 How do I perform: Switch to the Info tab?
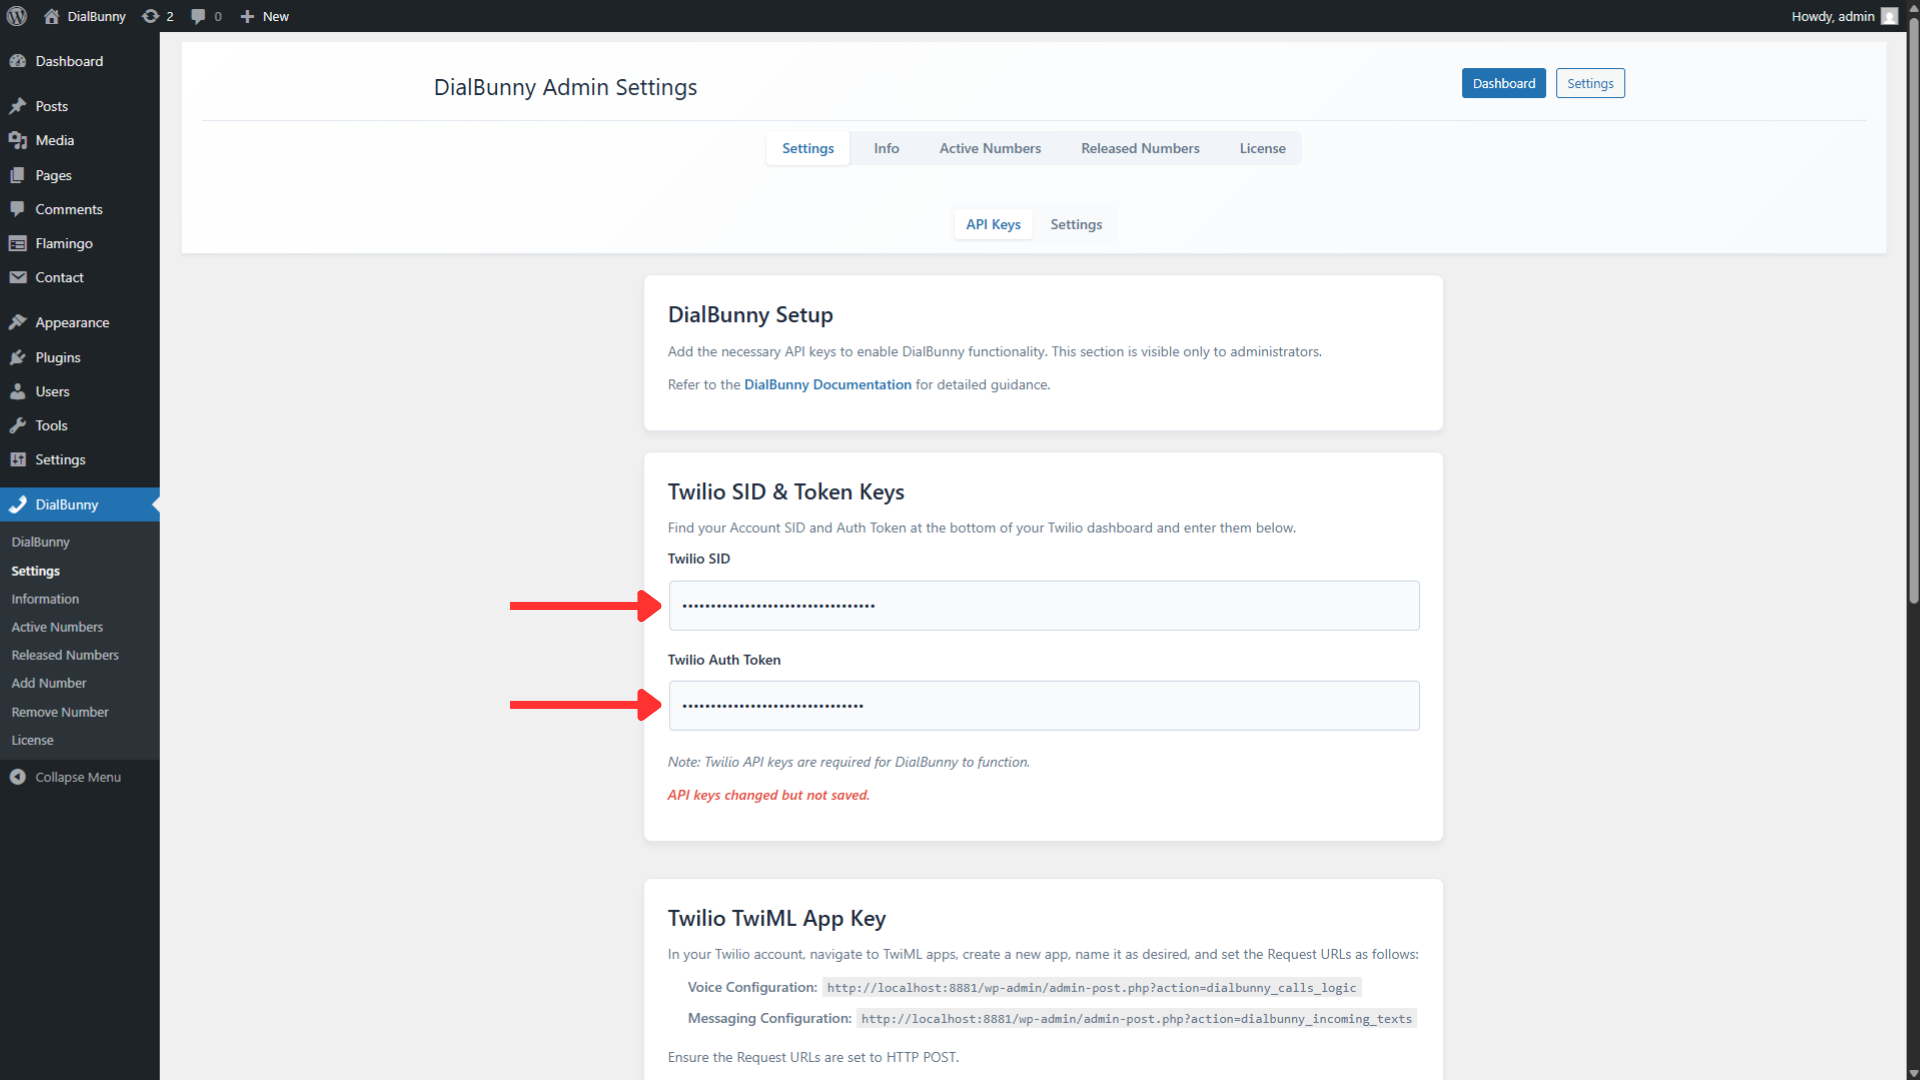point(885,147)
